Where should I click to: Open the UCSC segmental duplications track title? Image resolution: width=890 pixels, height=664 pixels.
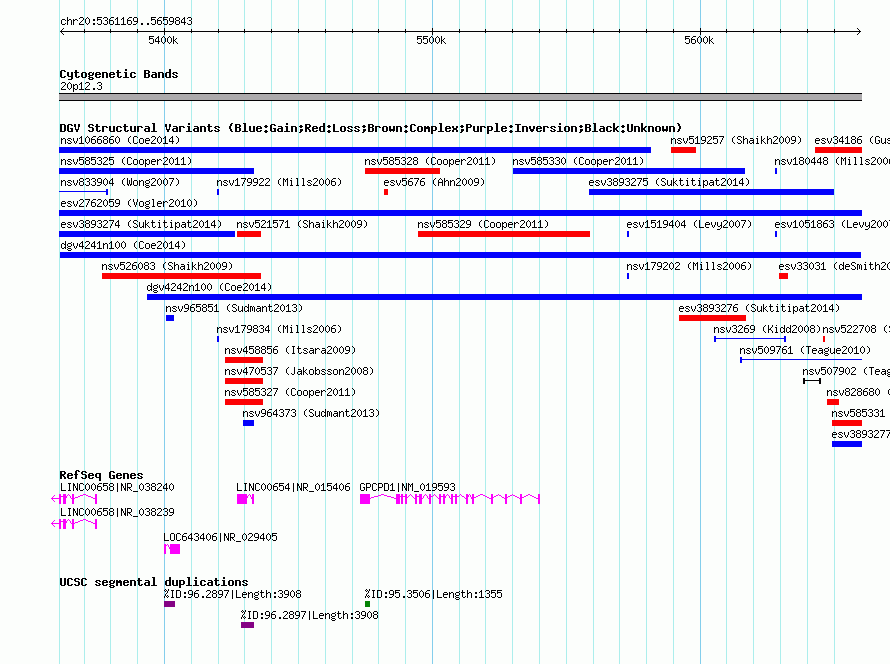[x=154, y=582]
